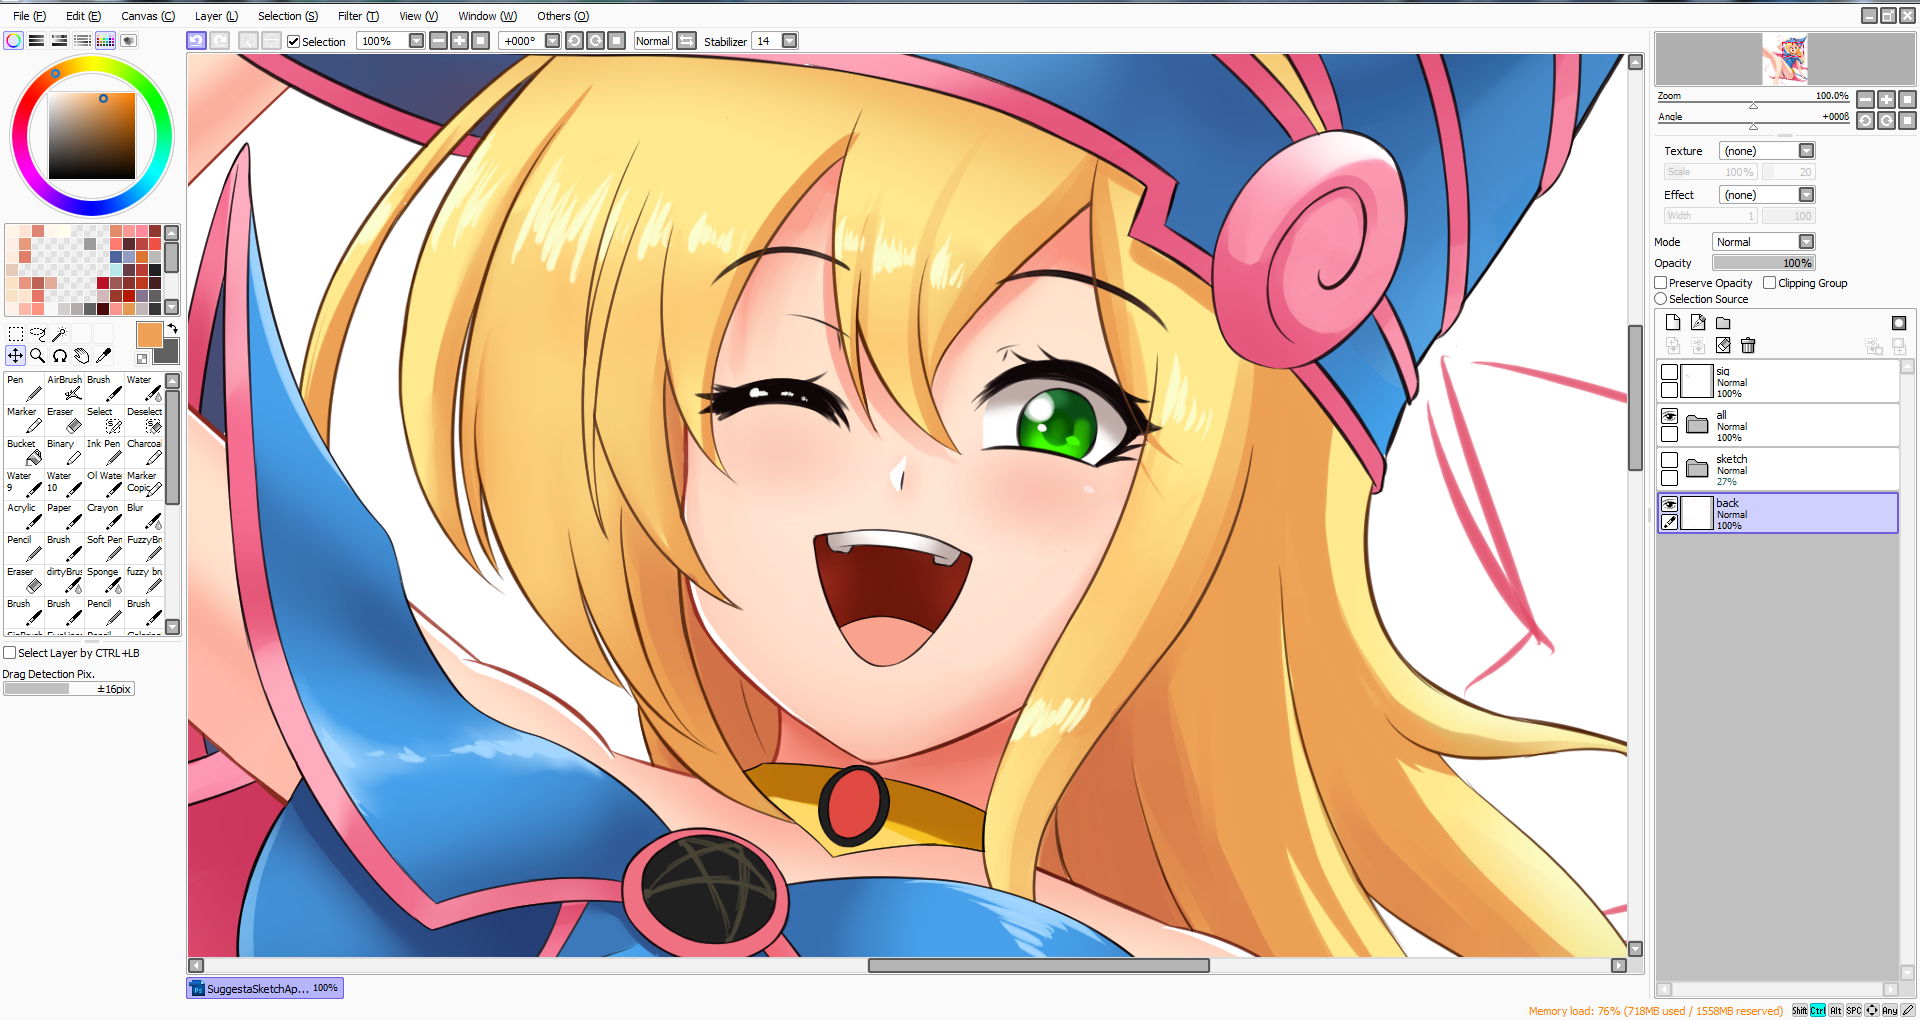
Task: Delete the selected layer with trash icon
Action: (x=1748, y=346)
